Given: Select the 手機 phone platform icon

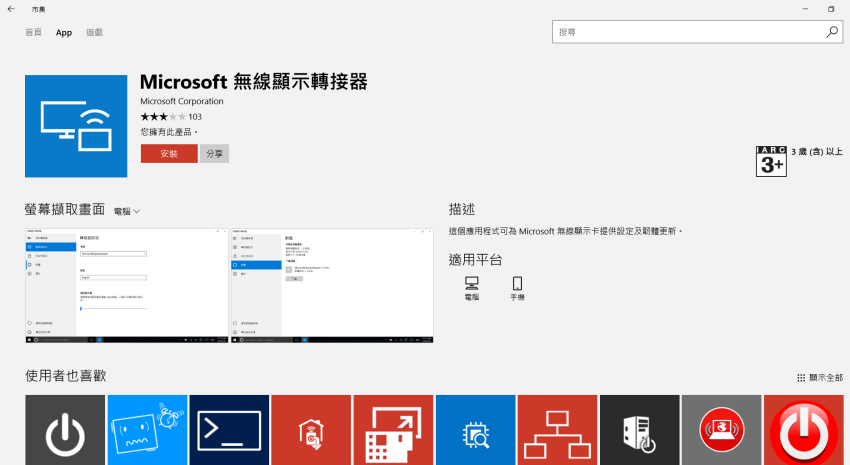Looking at the screenshot, I should point(517,288).
